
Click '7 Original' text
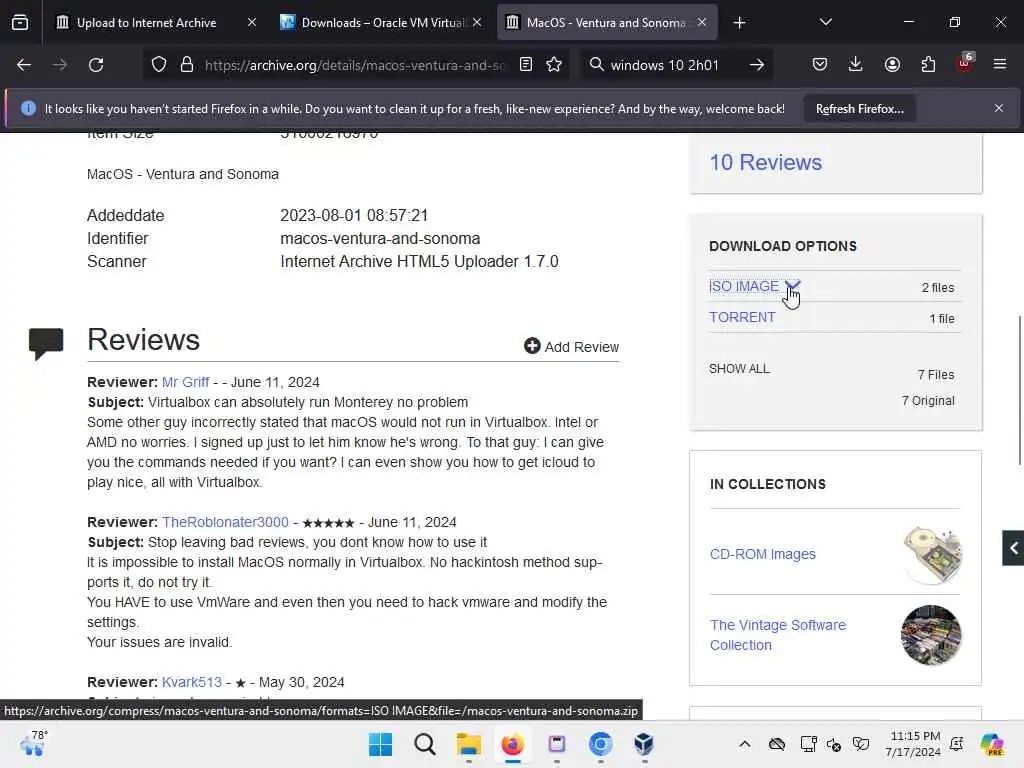click(928, 401)
